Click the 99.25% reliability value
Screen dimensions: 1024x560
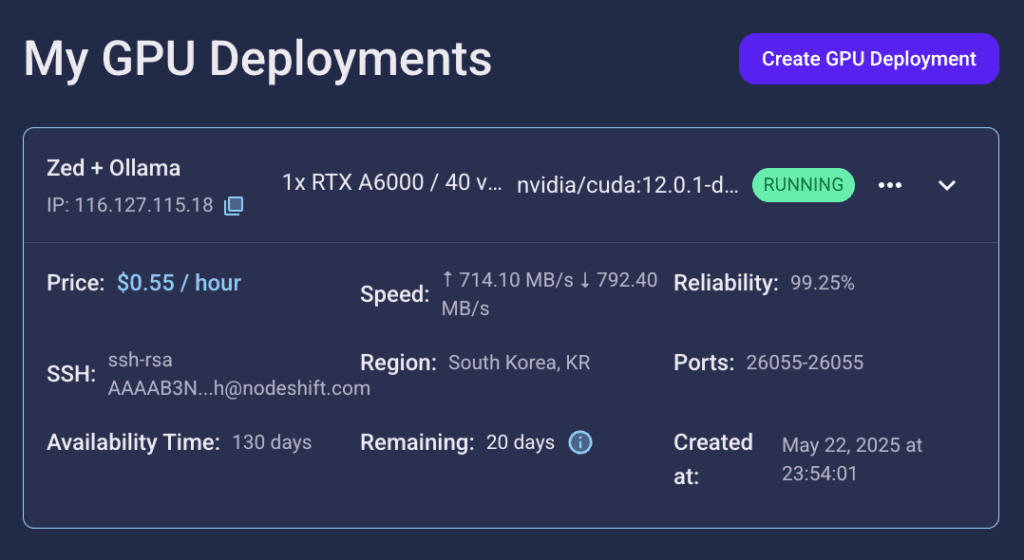click(x=822, y=283)
